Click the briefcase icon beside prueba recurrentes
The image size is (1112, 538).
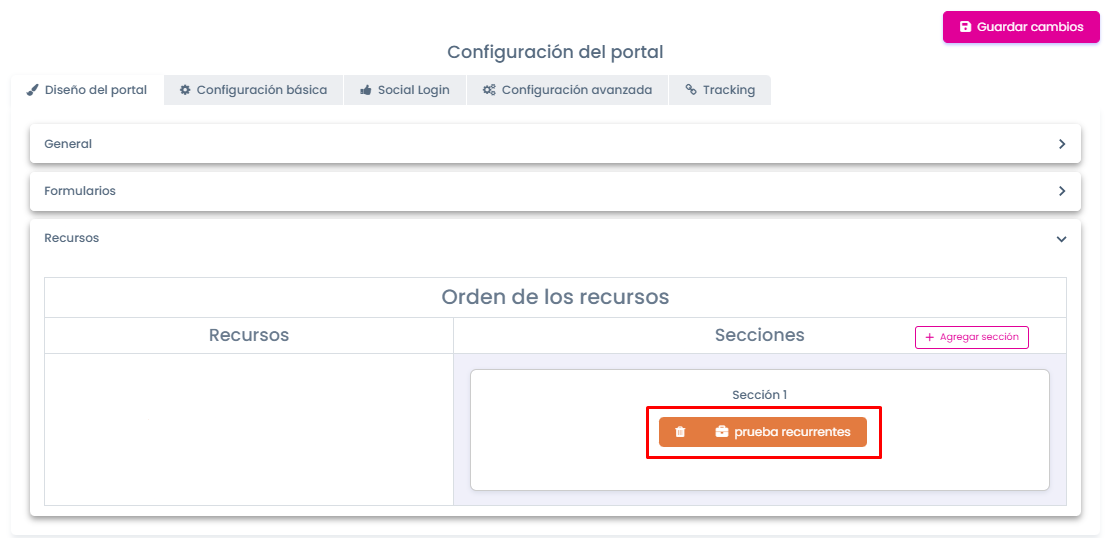[x=722, y=432]
